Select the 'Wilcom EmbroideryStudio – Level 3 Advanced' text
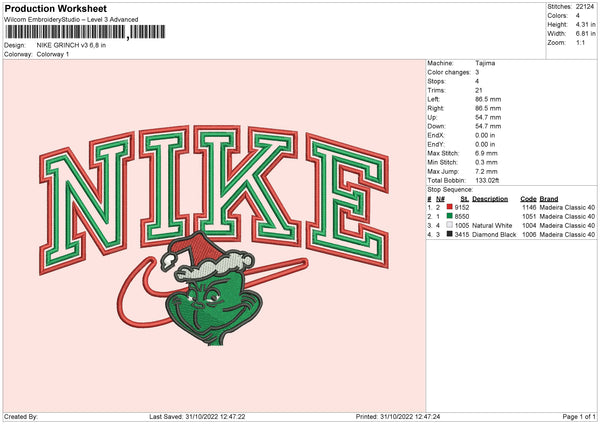This screenshot has height=424, width=600. click(71, 20)
